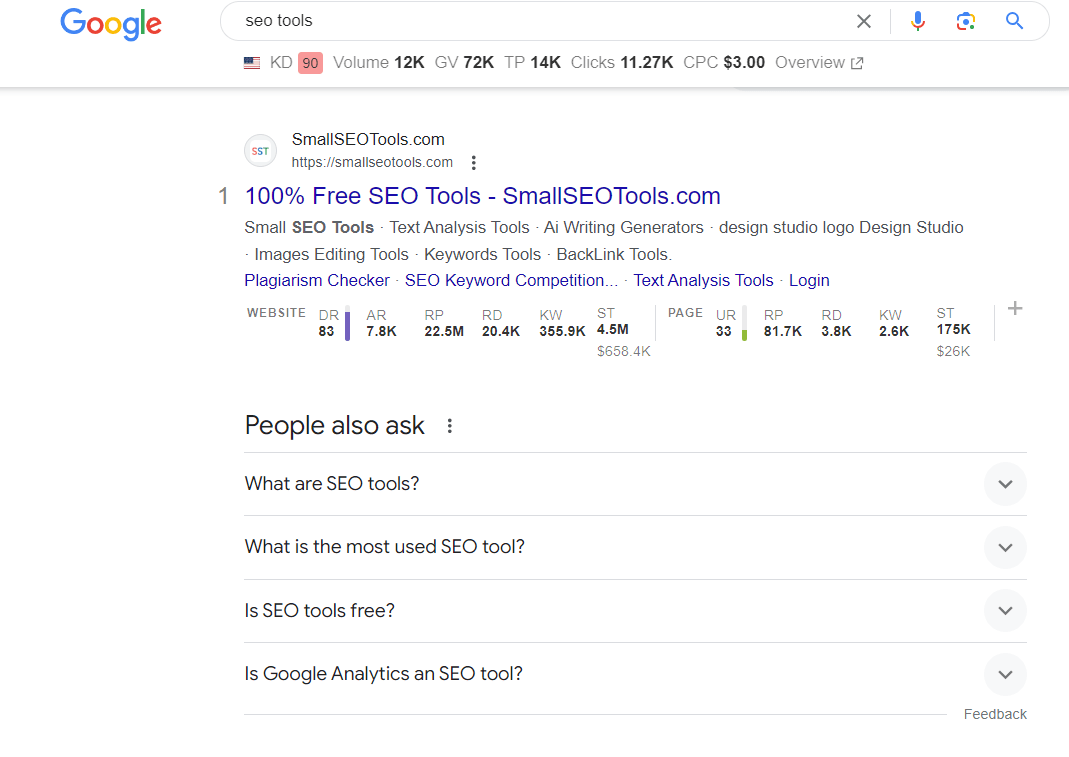Viewport: 1069px width, 757px height.
Task: Submit search with magnifier icon
Action: 1014,21
